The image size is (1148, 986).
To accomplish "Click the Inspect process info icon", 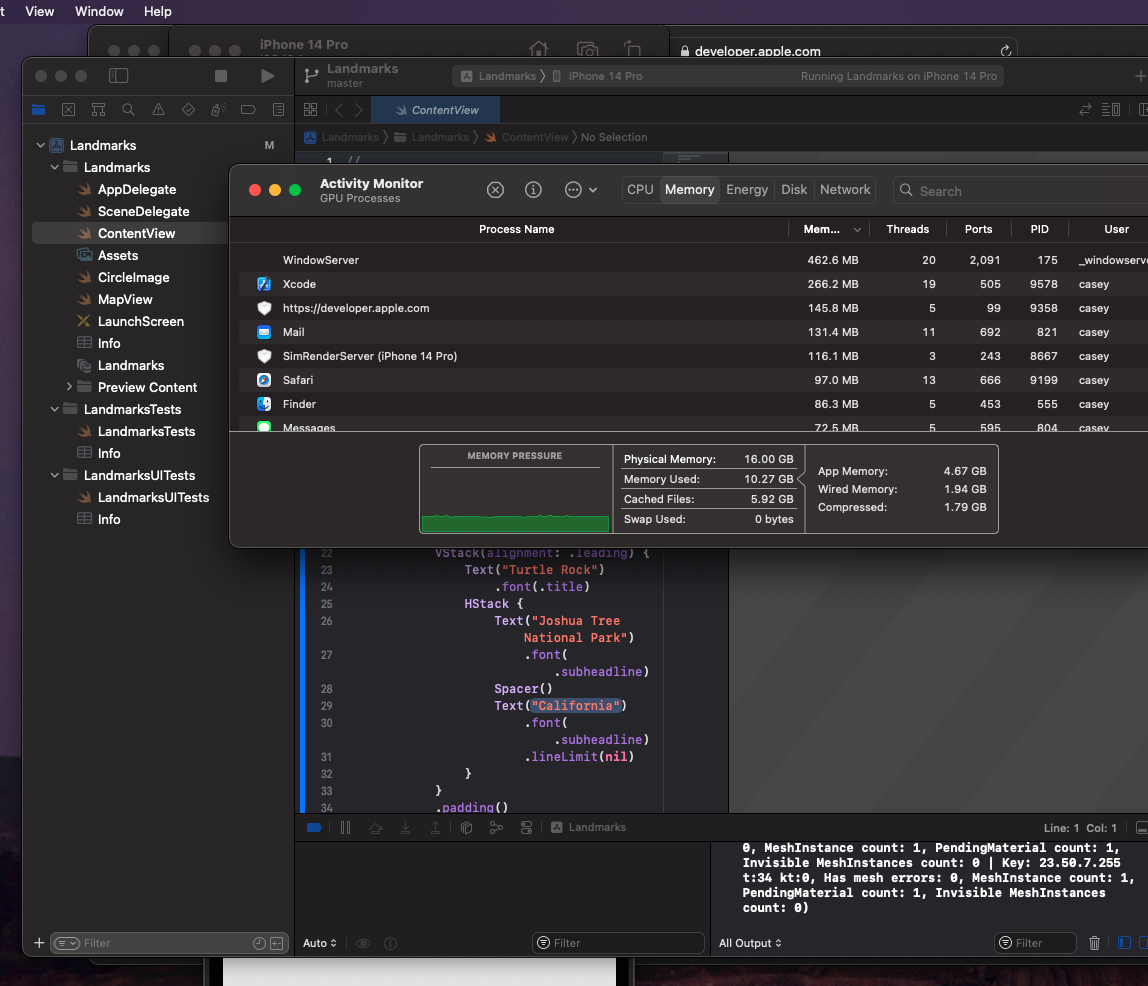I will [x=533, y=190].
